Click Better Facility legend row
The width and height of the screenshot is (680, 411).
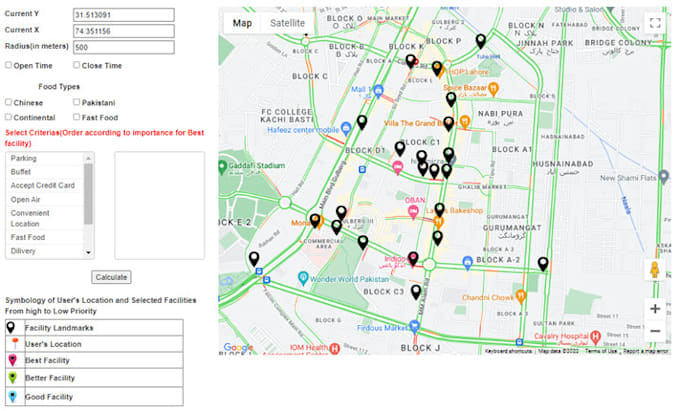click(94, 378)
